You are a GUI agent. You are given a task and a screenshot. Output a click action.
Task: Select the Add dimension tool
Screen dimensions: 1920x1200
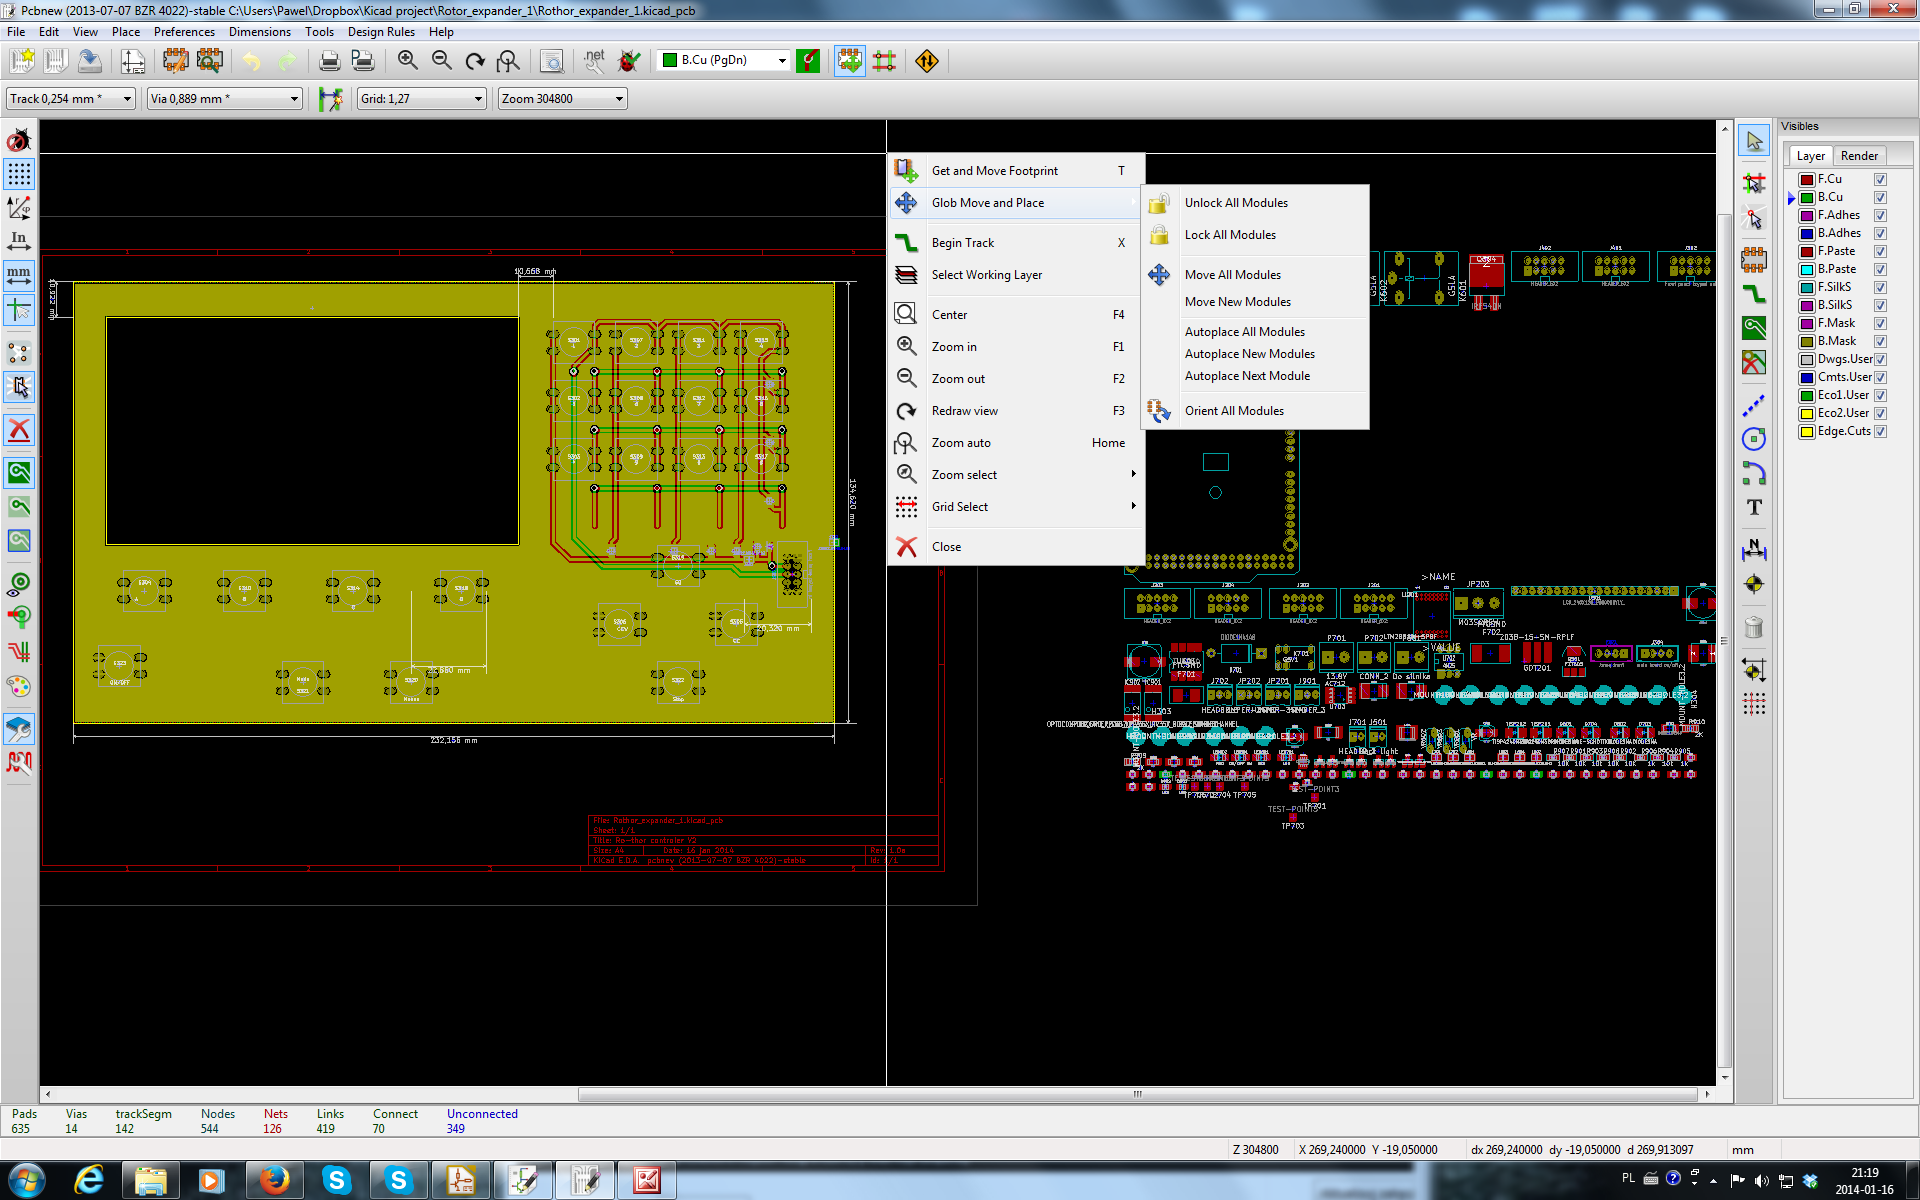click(1754, 550)
